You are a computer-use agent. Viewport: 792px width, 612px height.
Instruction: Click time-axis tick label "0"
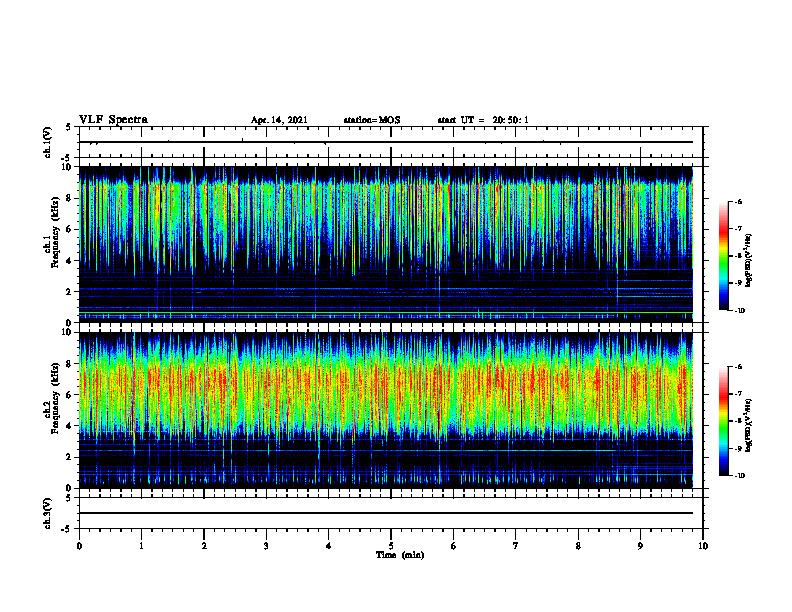(x=79, y=546)
